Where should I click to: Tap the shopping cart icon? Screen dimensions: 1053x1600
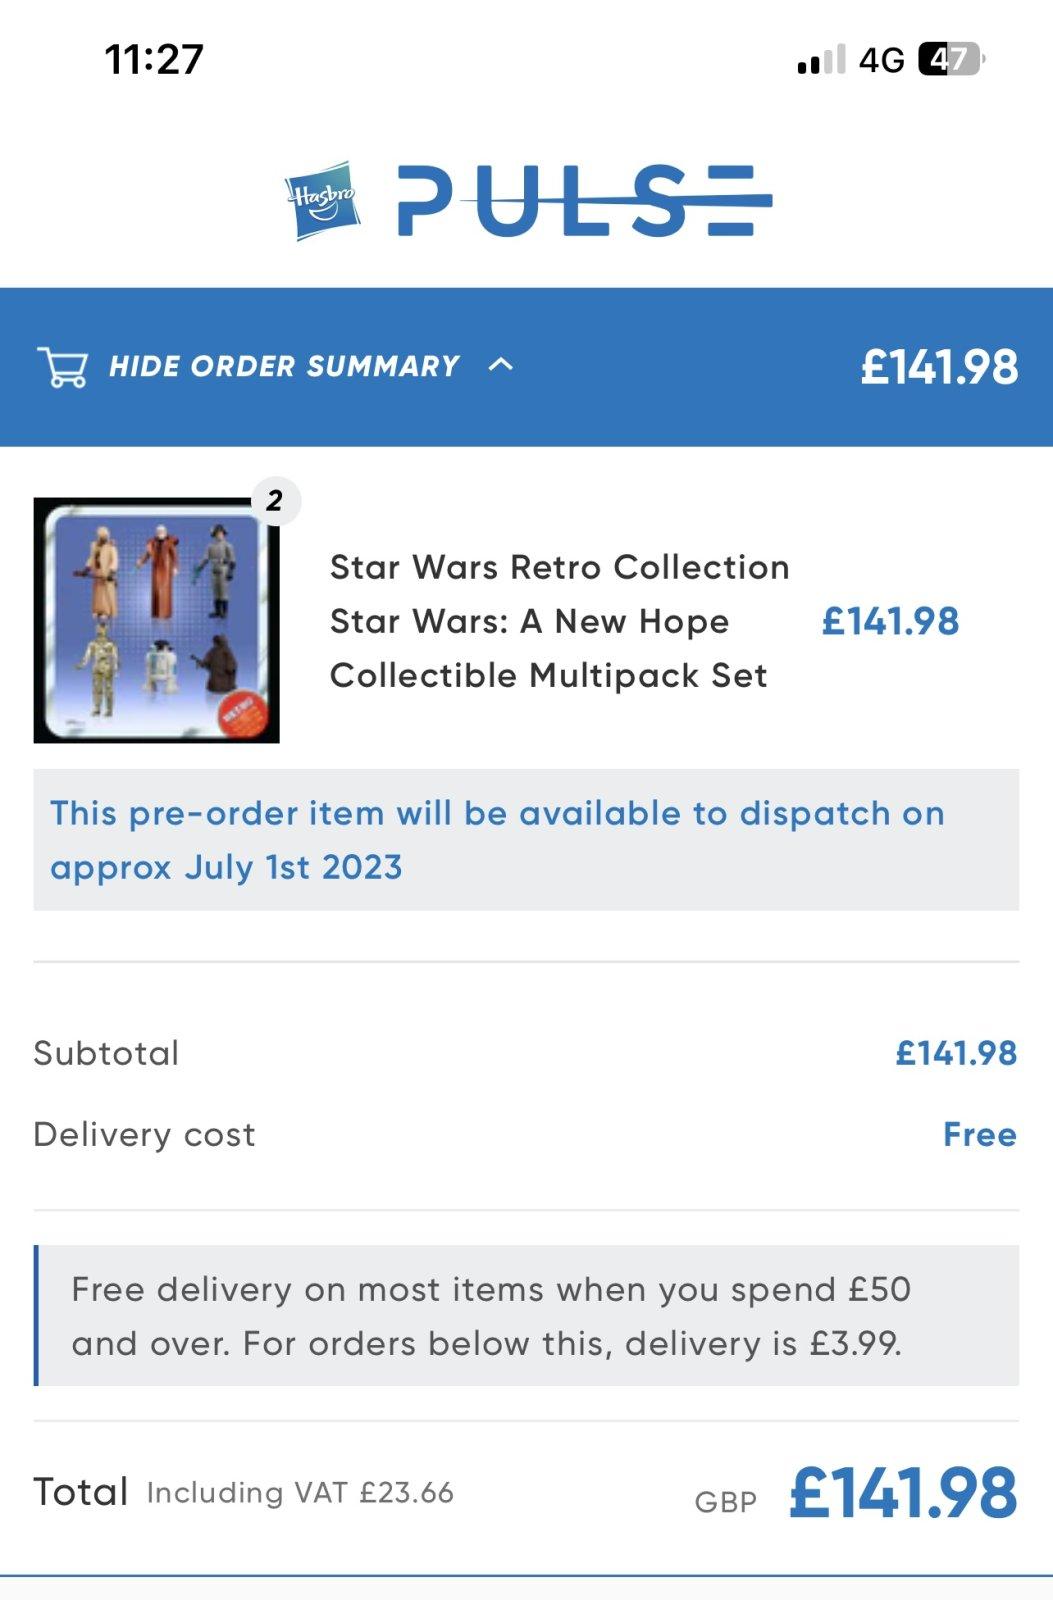62,367
